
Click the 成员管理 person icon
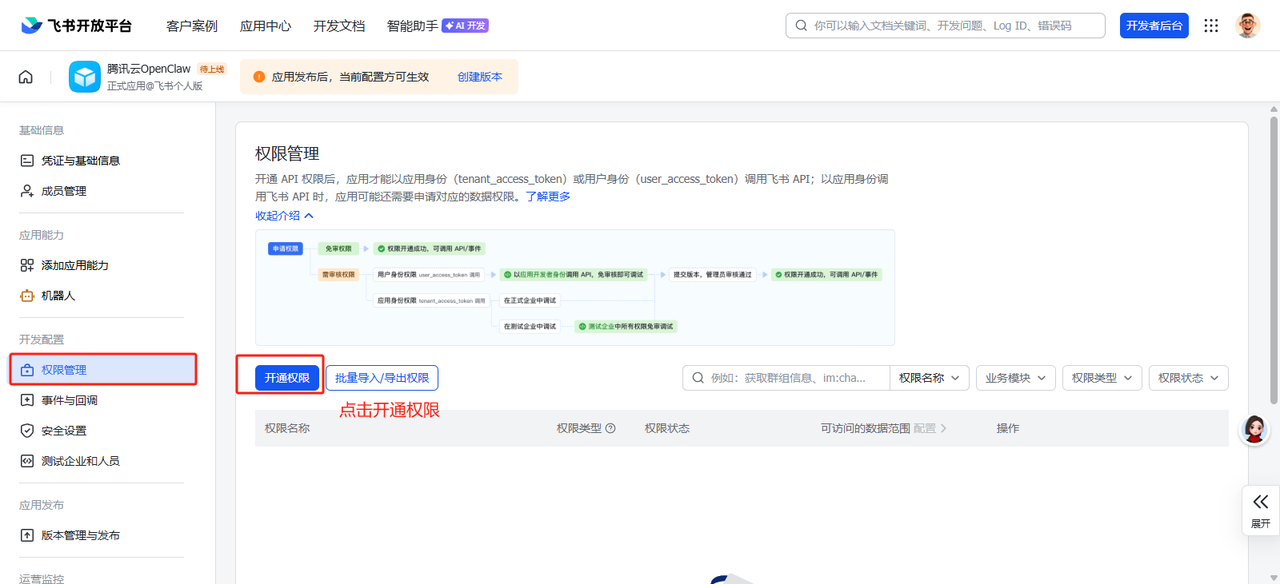(27, 191)
